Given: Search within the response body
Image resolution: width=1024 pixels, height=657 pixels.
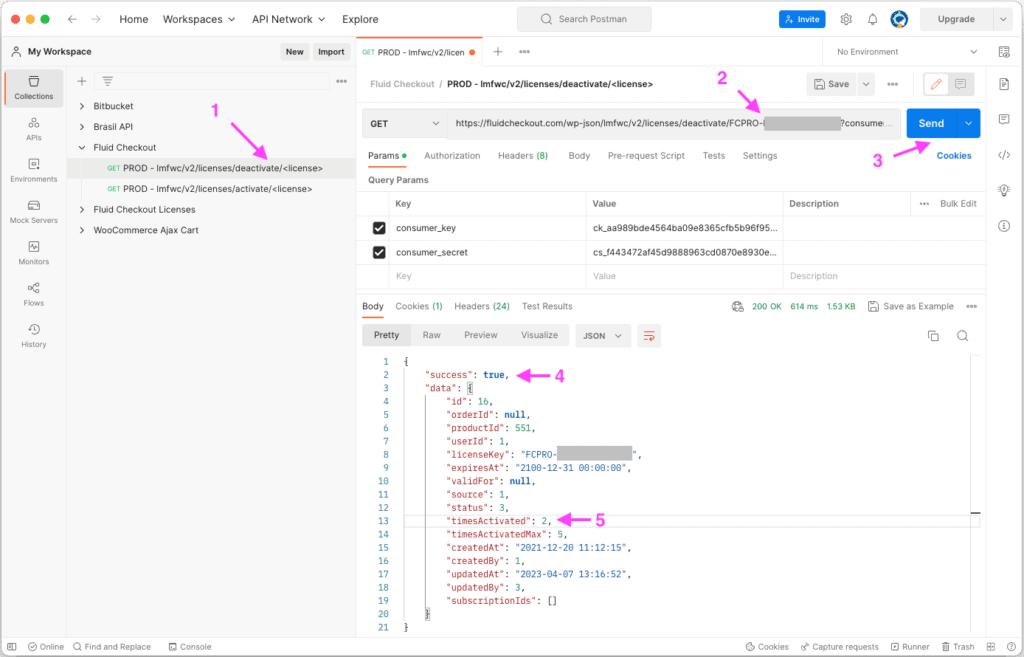Looking at the screenshot, I should point(963,336).
